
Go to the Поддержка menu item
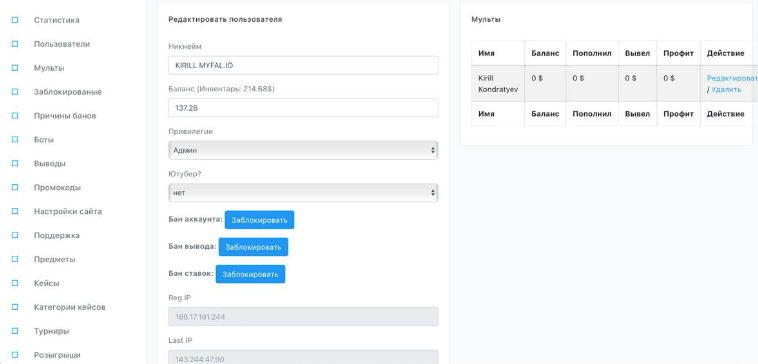(x=57, y=235)
